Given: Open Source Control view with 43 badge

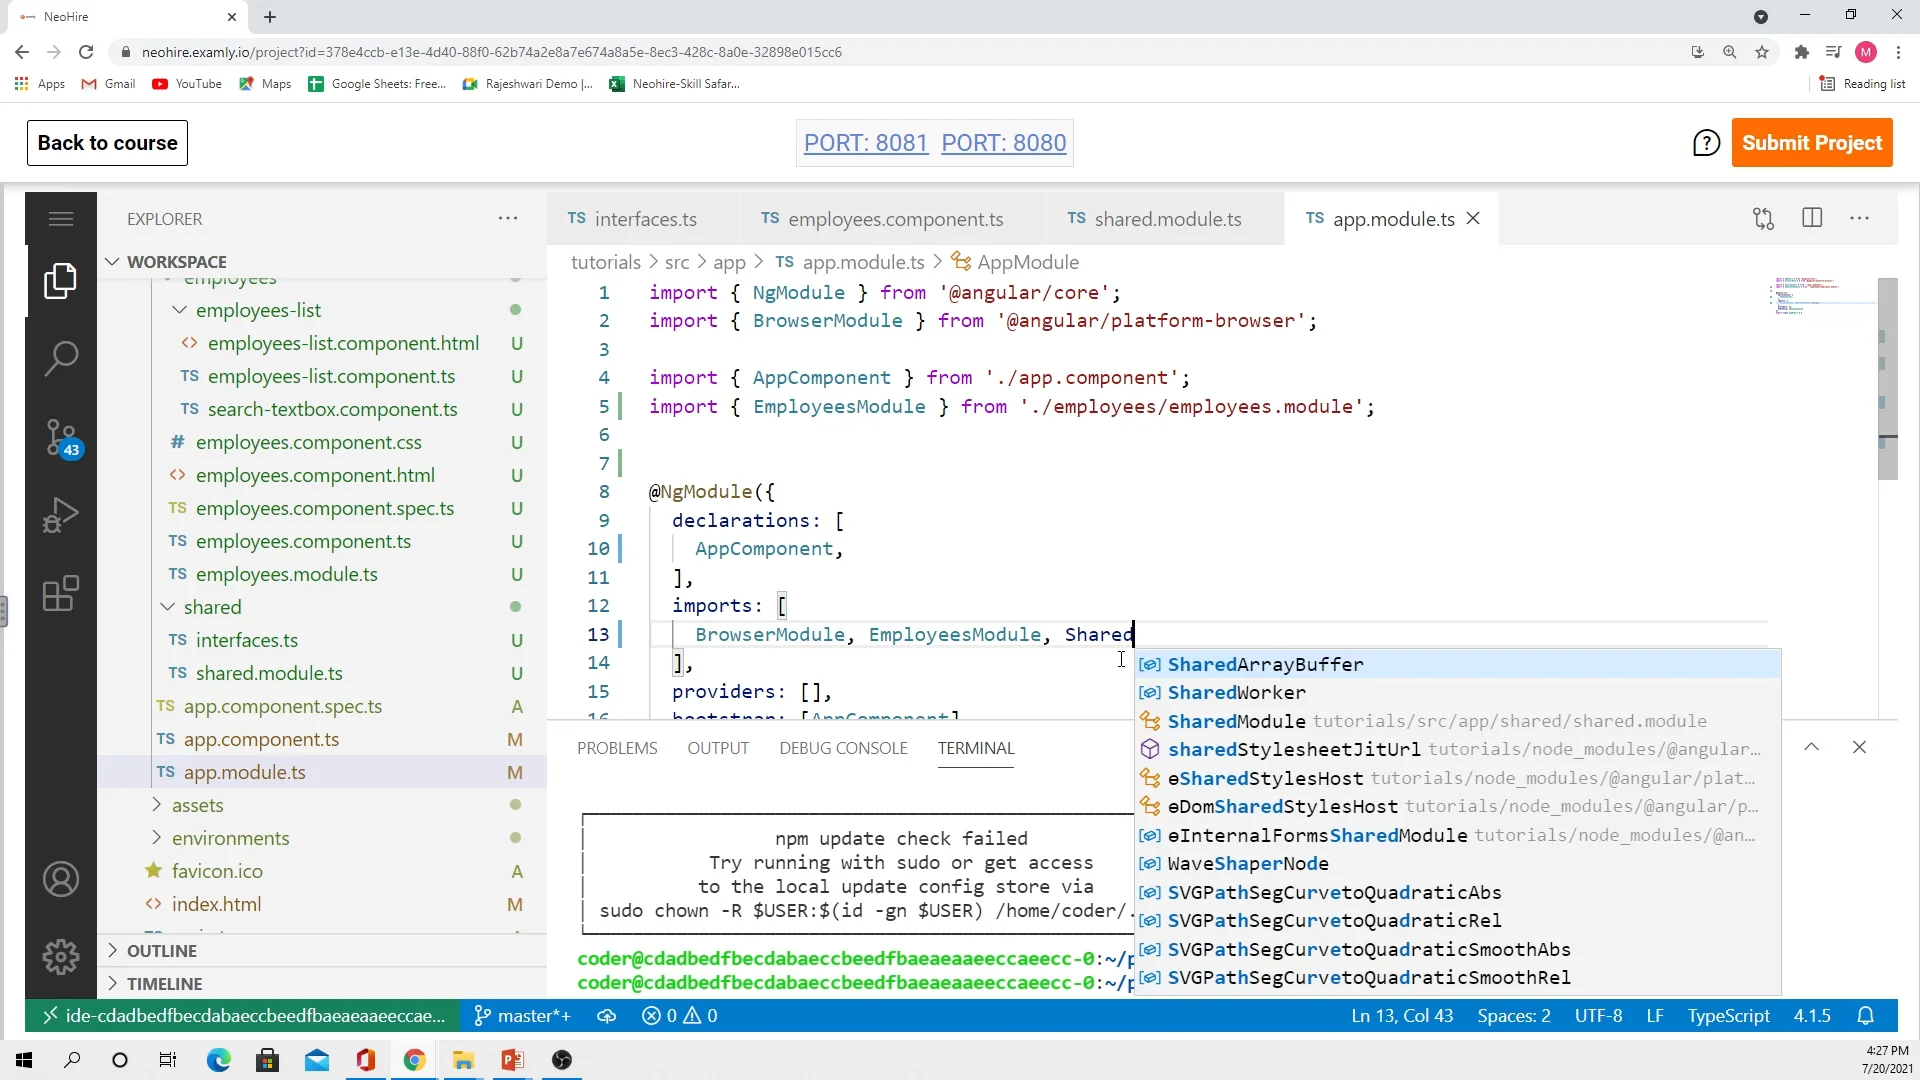Looking at the screenshot, I should tap(61, 437).
